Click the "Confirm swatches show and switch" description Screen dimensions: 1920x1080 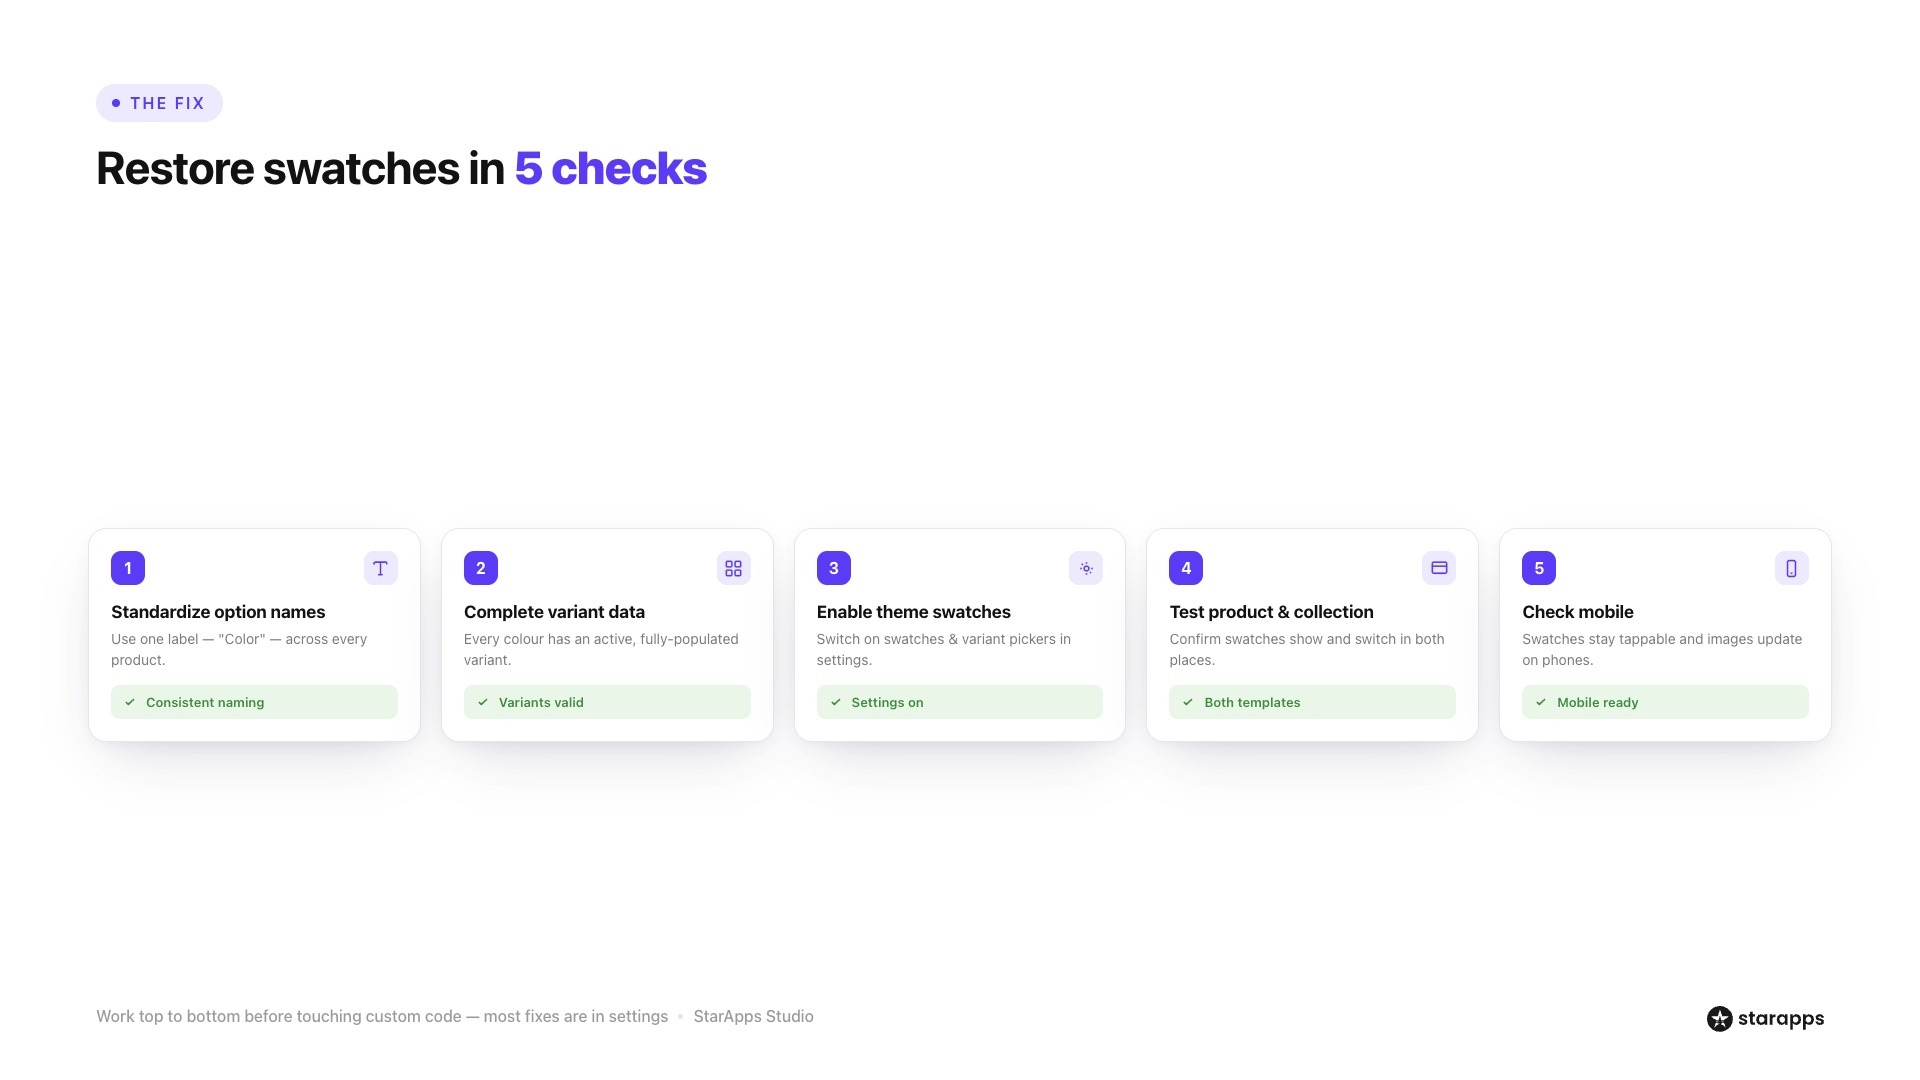1306,649
